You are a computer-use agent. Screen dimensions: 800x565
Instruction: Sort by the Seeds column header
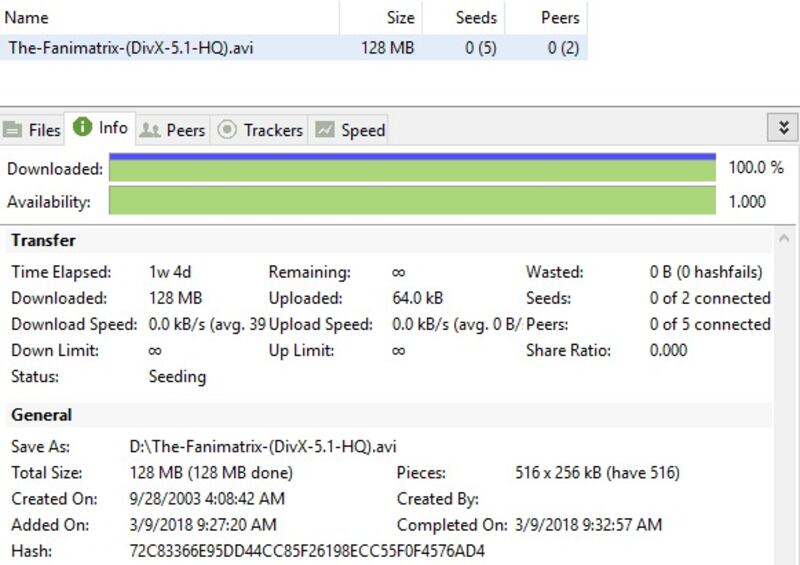478,17
